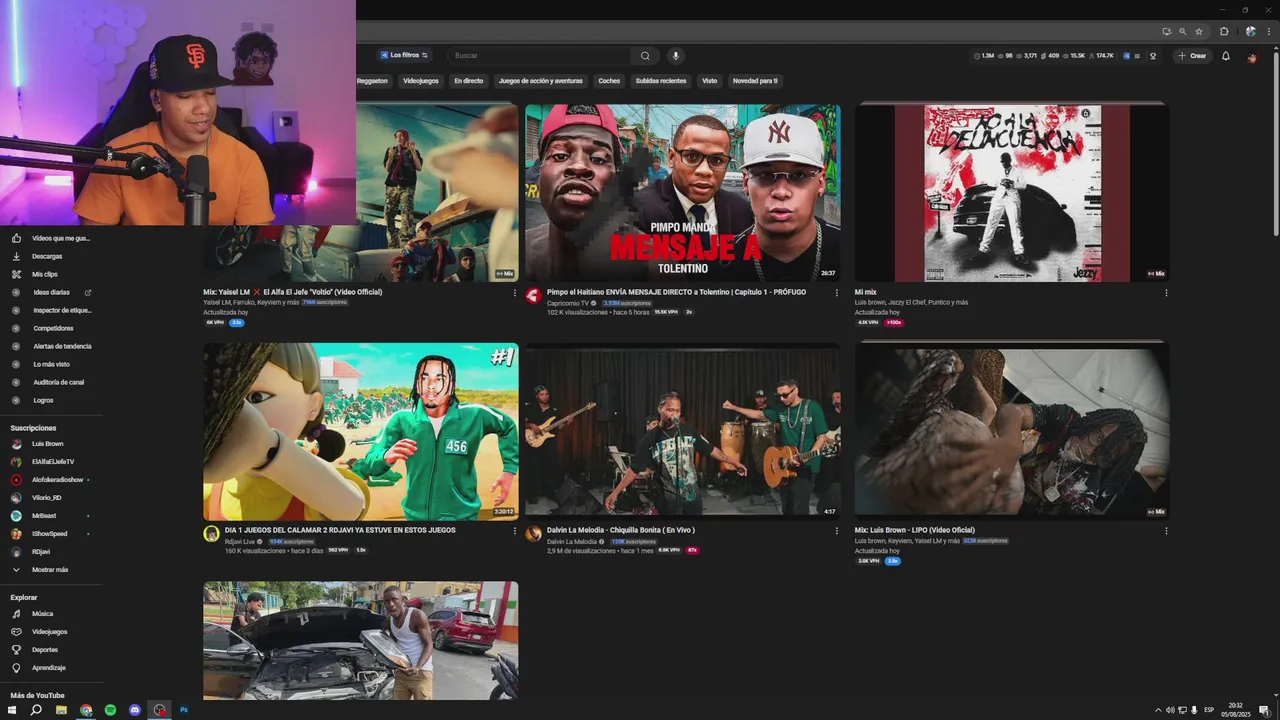Image resolution: width=1280 pixels, height=720 pixels.
Task: Open Dalvin La Melodia channel avatar
Action: [533, 534]
